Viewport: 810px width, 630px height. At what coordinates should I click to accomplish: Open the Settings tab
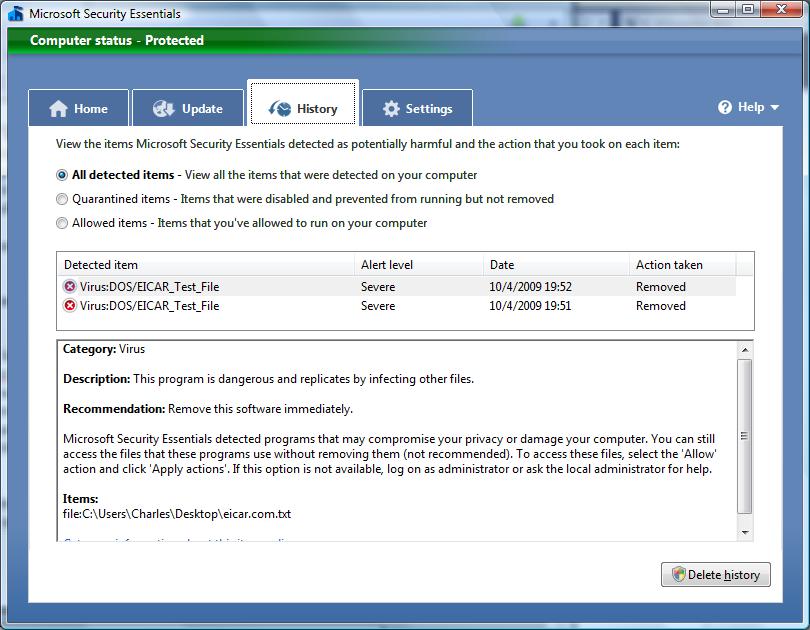point(417,108)
